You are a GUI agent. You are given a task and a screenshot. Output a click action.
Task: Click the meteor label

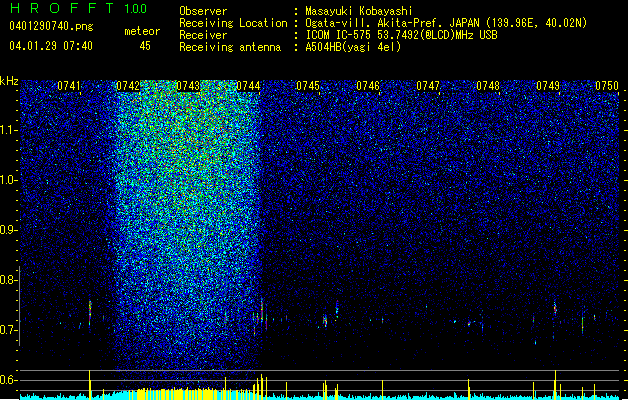(x=142, y=31)
